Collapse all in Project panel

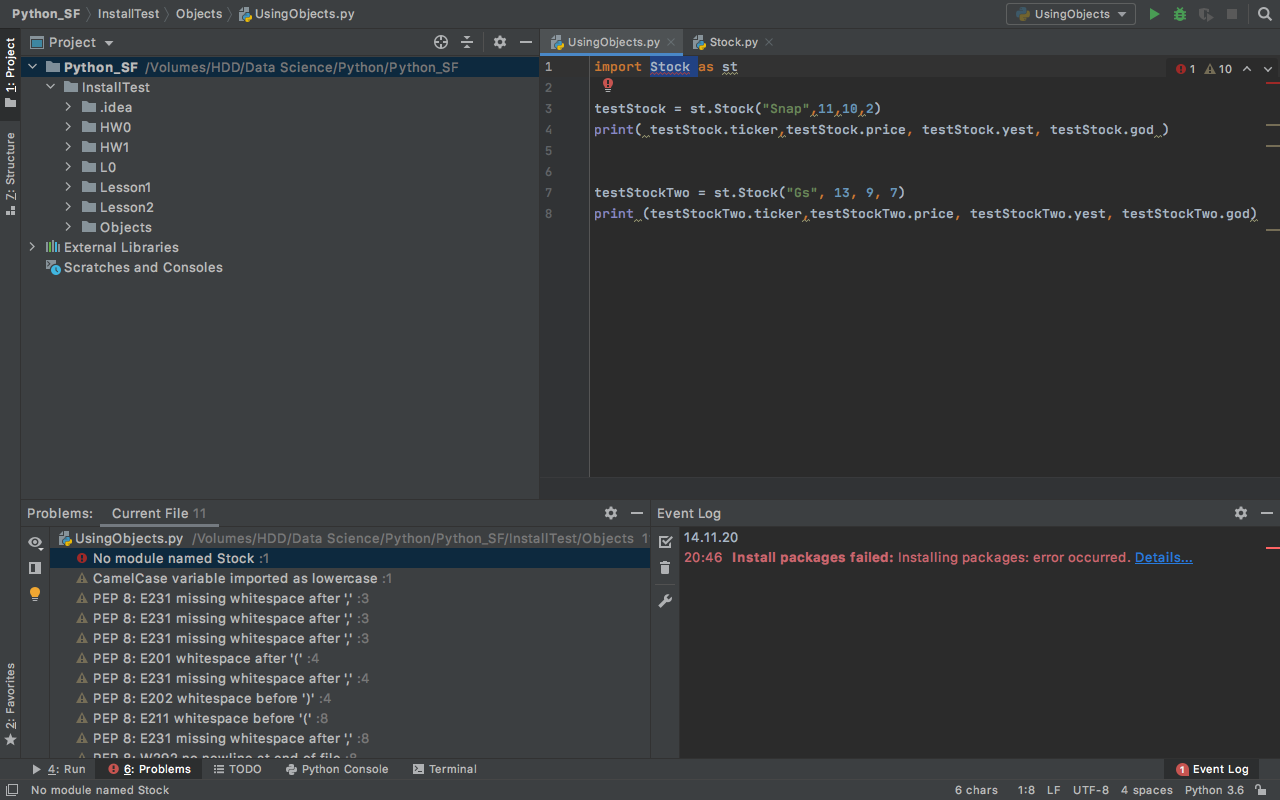click(x=467, y=42)
